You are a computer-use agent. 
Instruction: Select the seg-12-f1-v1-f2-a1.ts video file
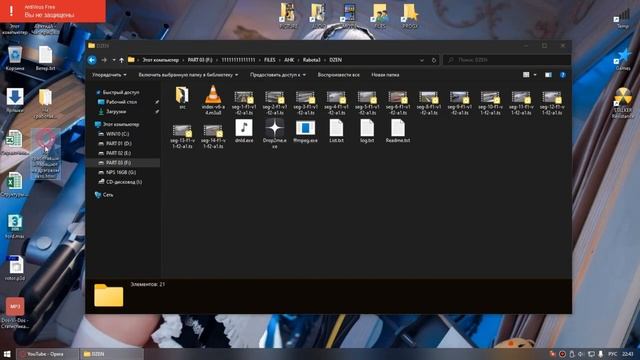(x=552, y=97)
